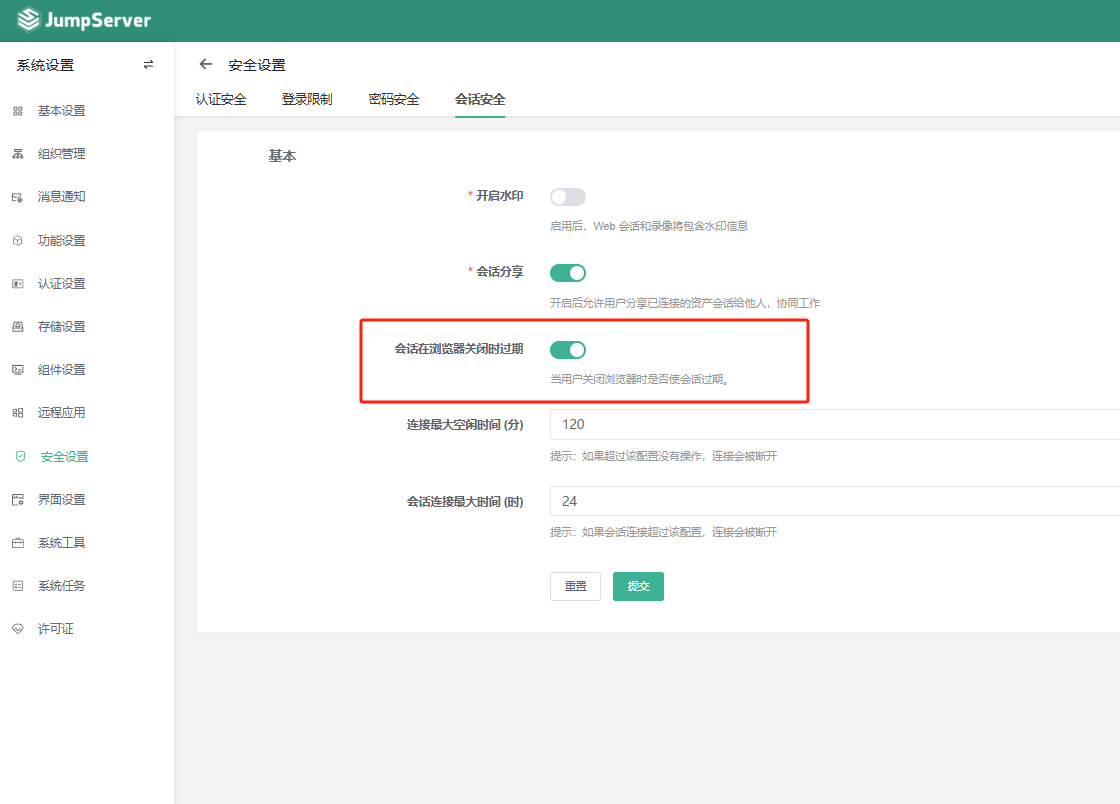Switch to the 认证安全 tab
Image resolution: width=1120 pixels, height=804 pixels.
click(221, 99)
